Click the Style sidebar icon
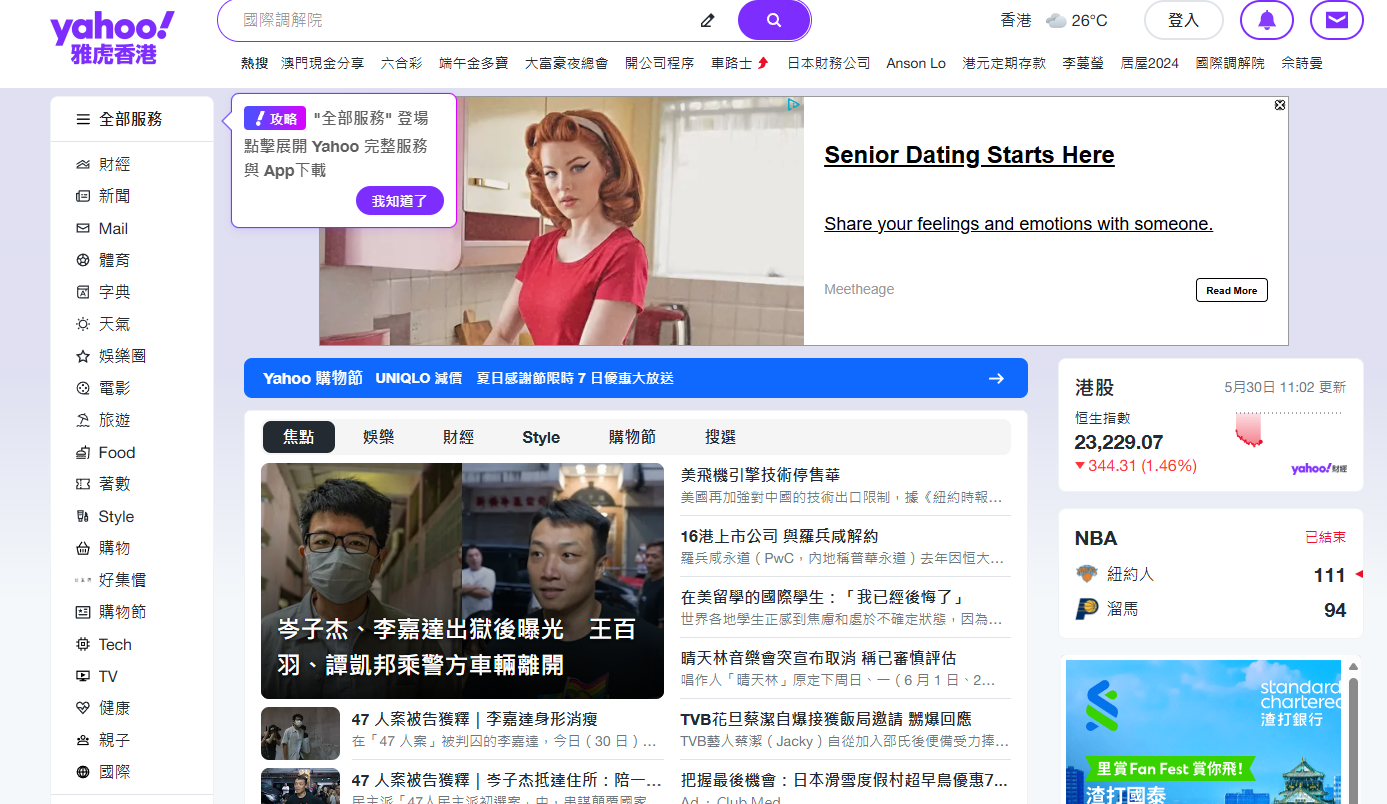 pyautogui.click(x=83, y=516)
